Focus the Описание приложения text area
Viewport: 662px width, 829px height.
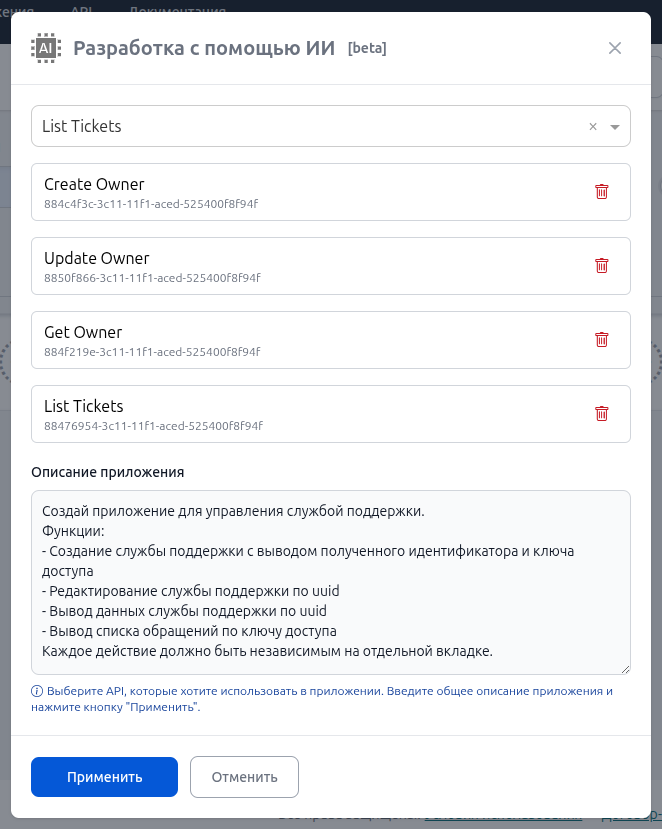[x=330, y=583]
